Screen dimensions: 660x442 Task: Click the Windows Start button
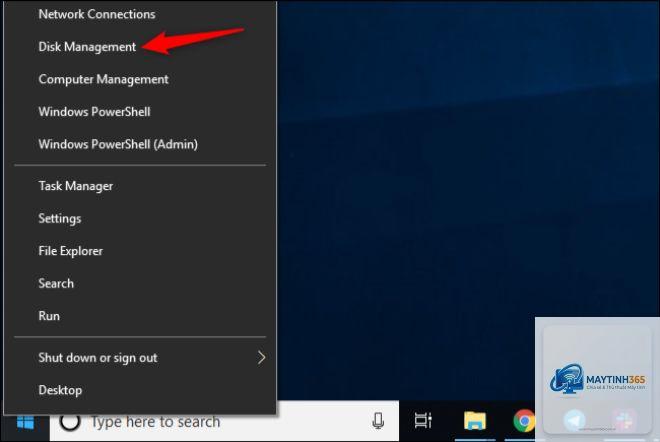pyautogui.click(x=25, y=422)
